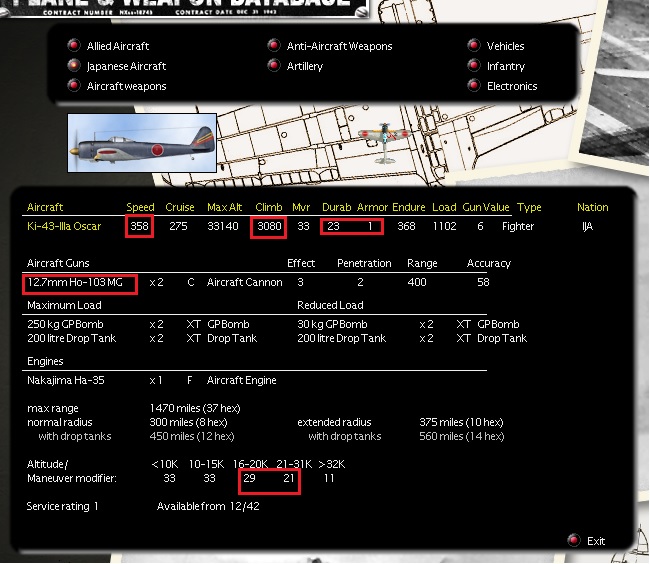Click the Aircraft Engine label

coord(241,380)
